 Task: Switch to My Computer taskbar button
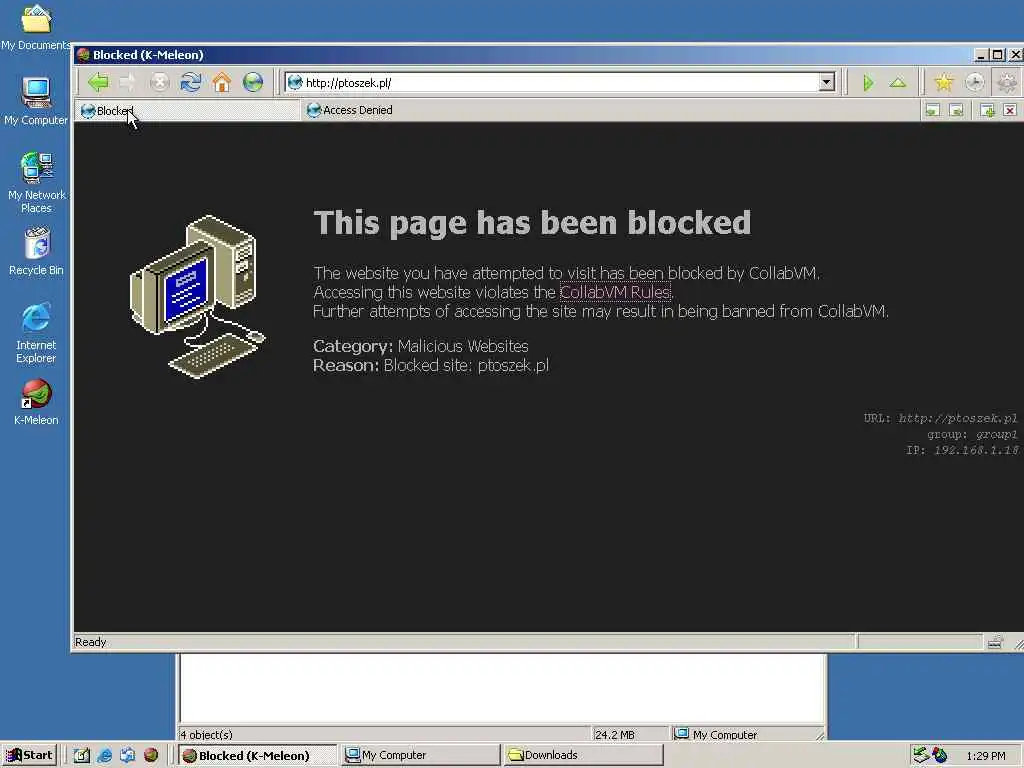click(x=421, y=756)
